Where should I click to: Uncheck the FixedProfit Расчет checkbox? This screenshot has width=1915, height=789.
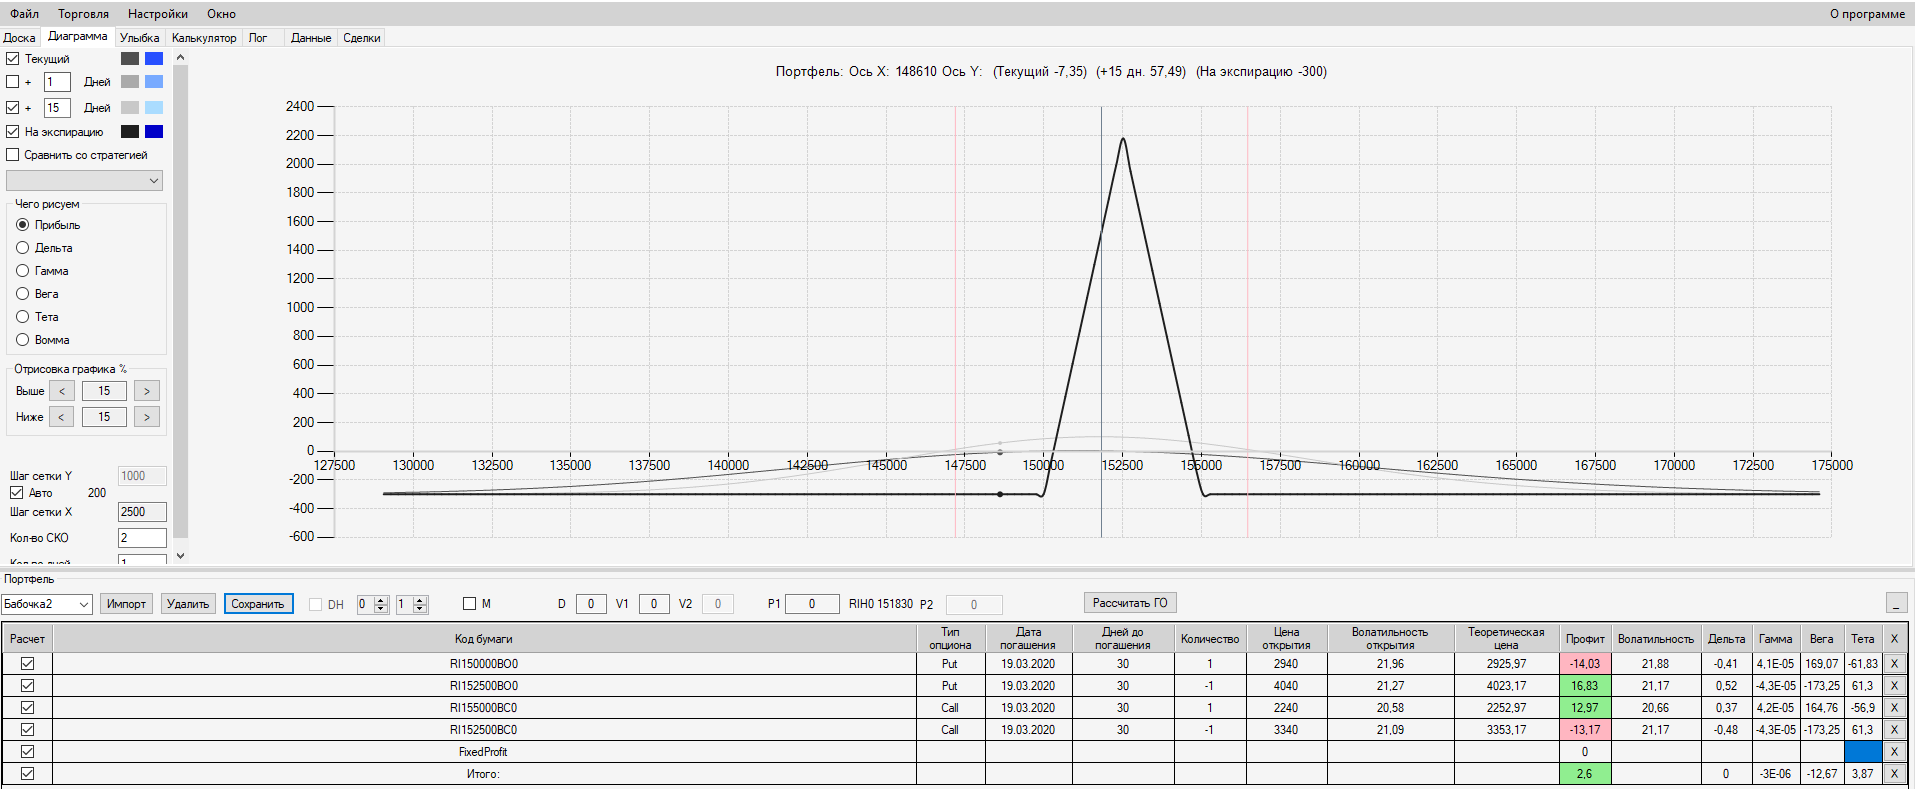point(27,752)
